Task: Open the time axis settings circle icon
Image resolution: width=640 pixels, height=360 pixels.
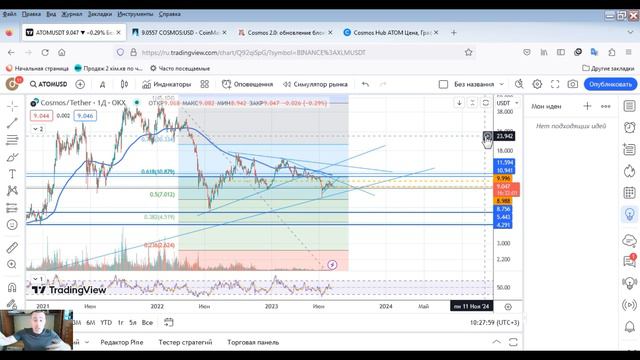Action: (x=508, y=307)
